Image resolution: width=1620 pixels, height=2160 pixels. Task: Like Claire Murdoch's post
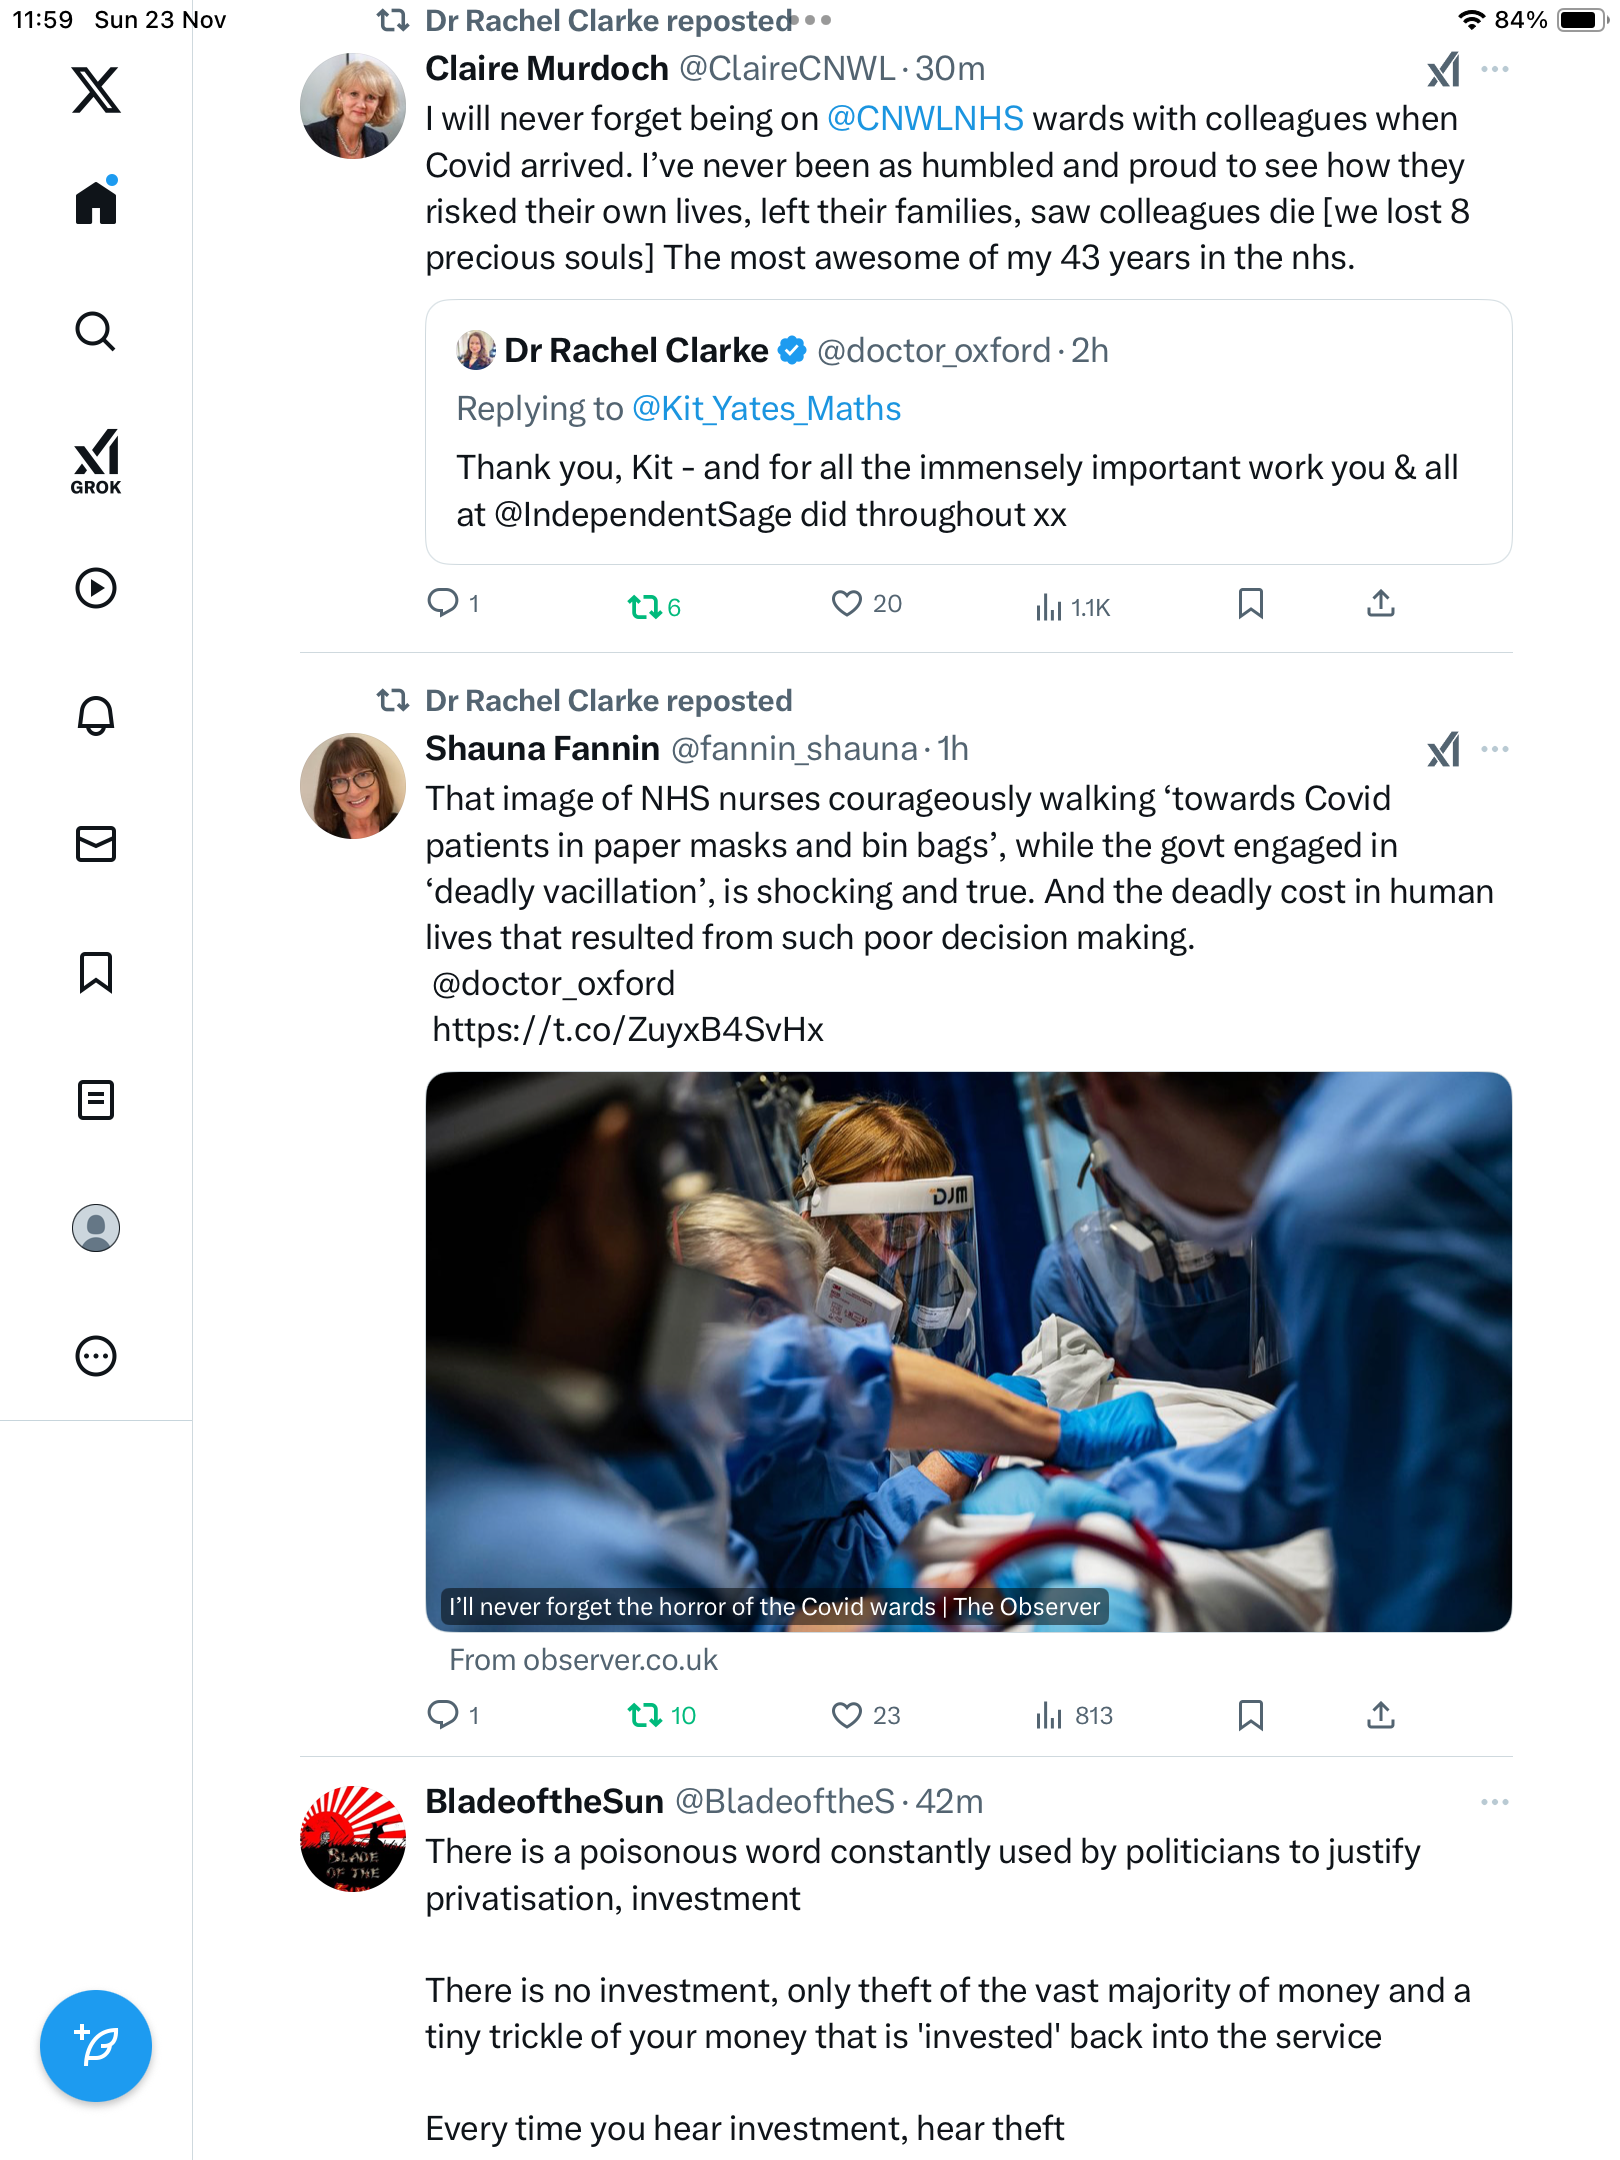click(x=847, y=603)
